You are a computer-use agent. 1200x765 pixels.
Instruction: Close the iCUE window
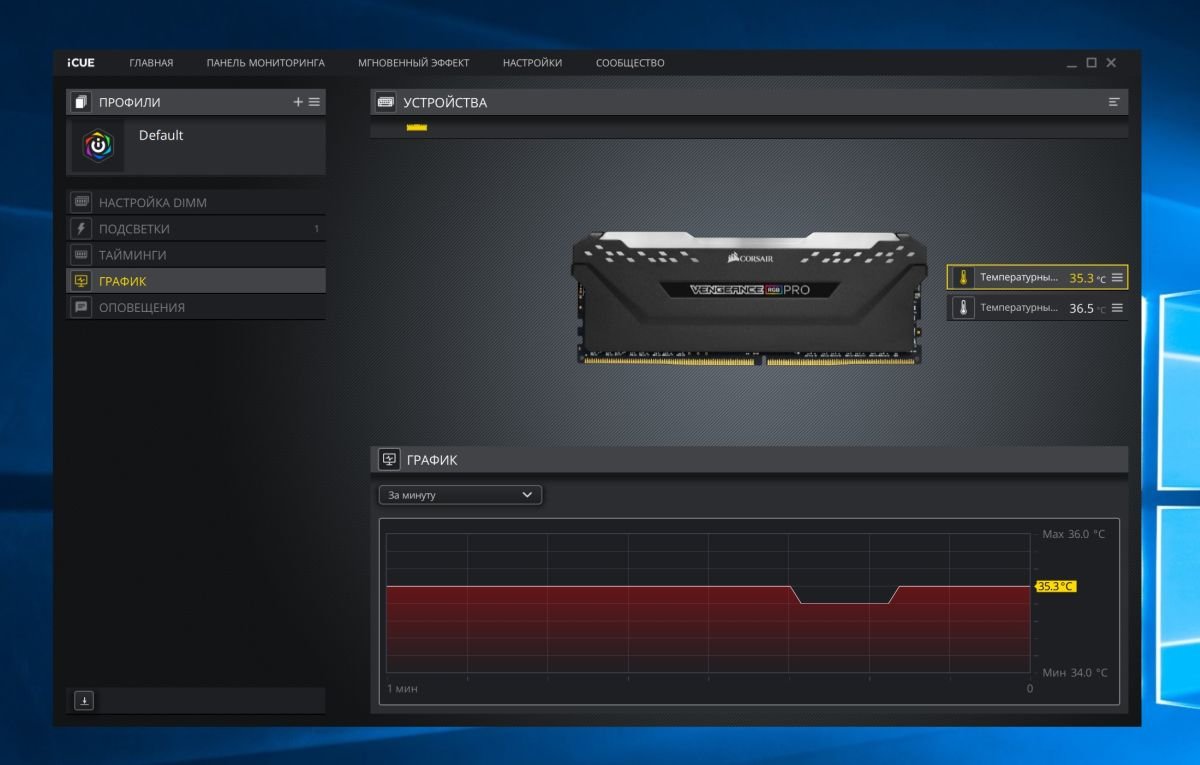pyautogui.click(x=1111, y=63)
